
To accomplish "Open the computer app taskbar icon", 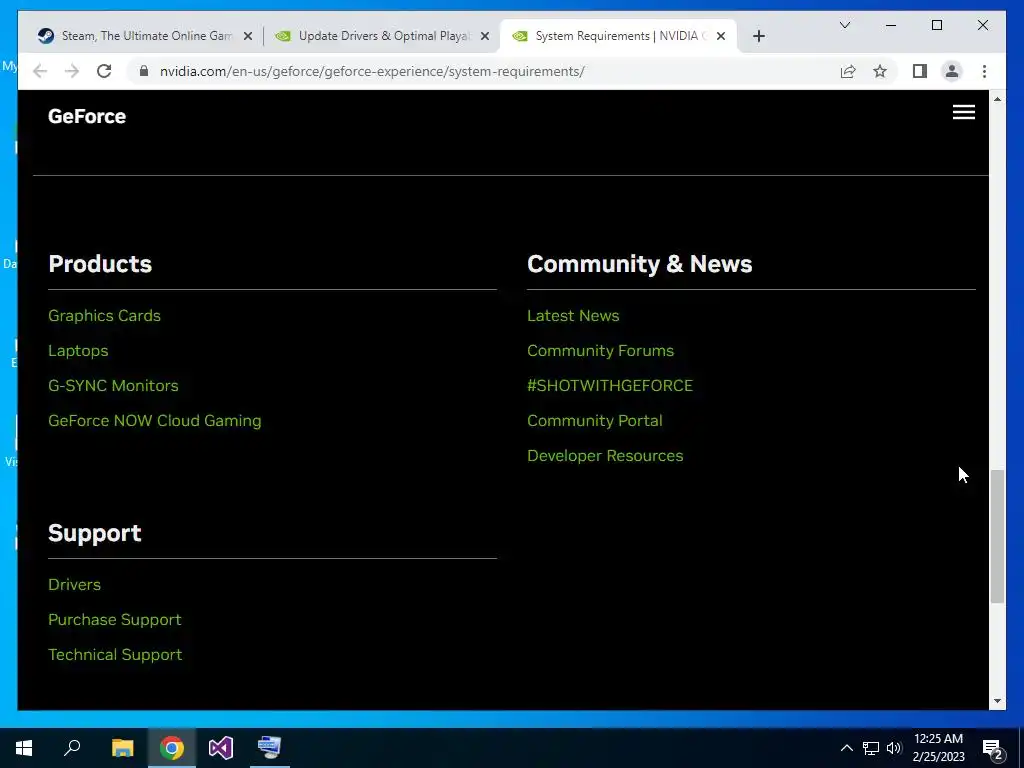I will (x=269, y=748).
